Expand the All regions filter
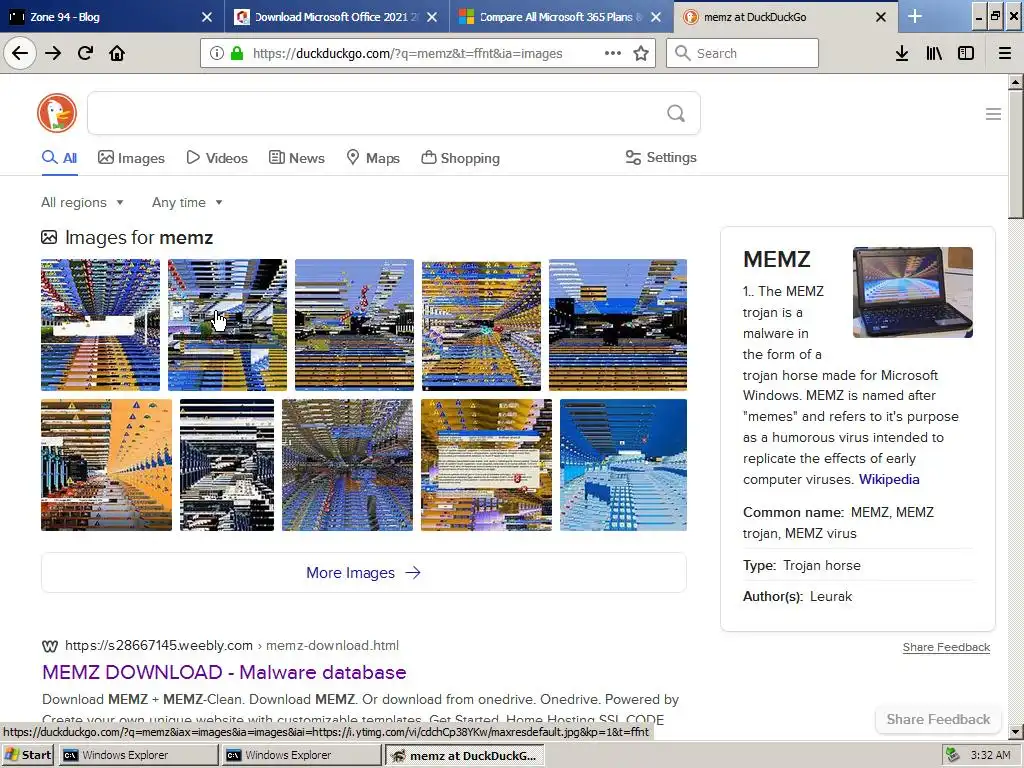The image size is (1024, 768). click(82, 202)
